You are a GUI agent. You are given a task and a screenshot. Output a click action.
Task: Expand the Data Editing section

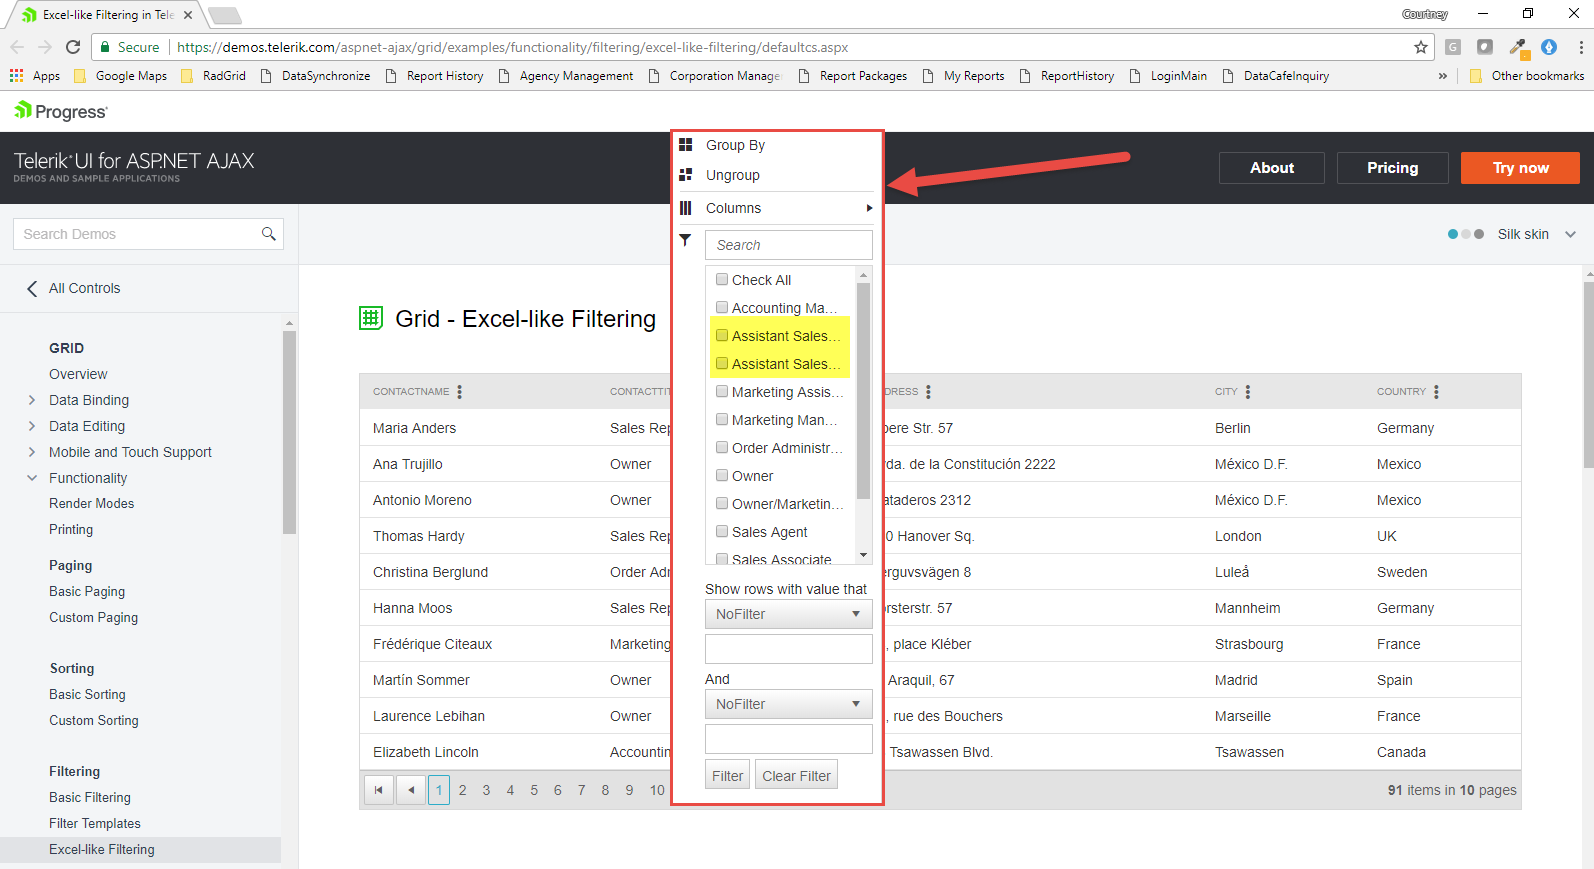[x=32, y=426]
